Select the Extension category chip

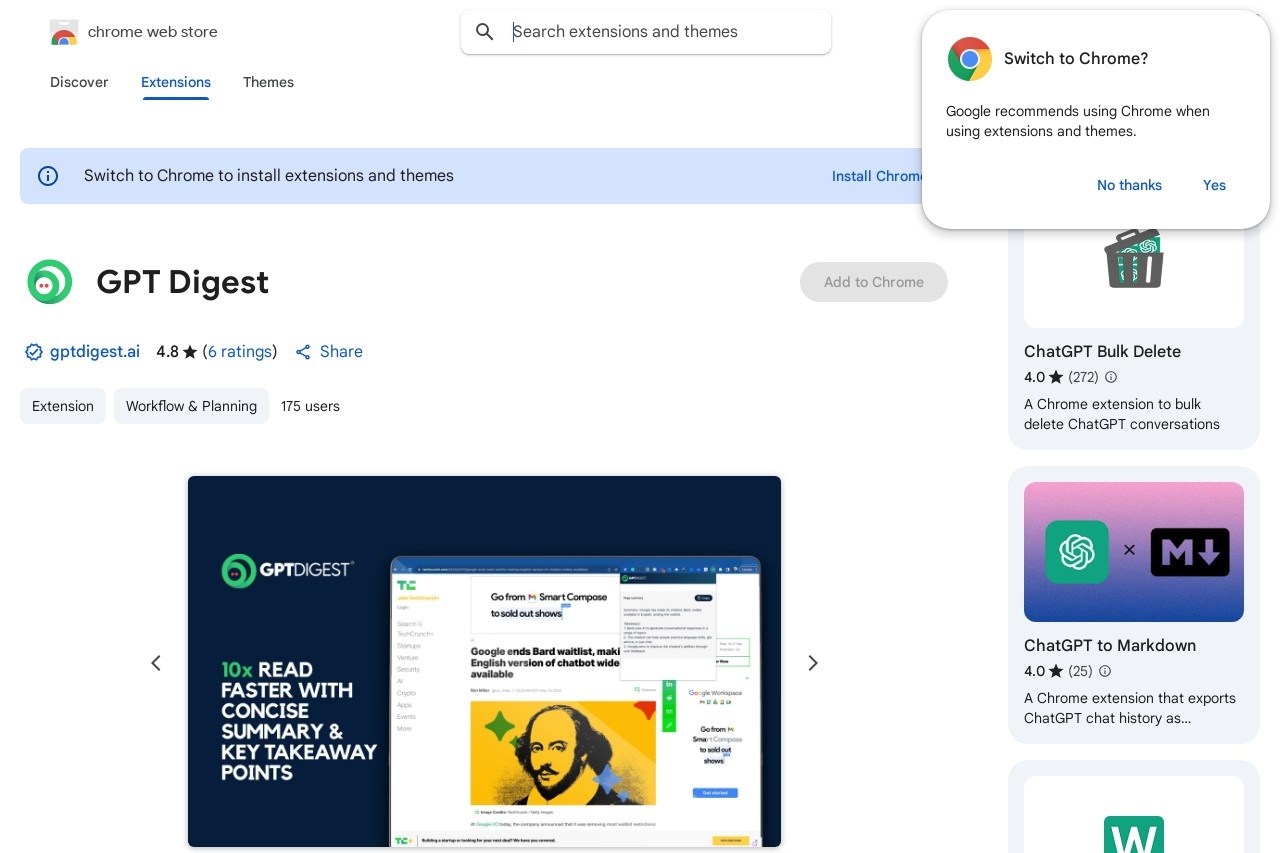click(63, 406)
